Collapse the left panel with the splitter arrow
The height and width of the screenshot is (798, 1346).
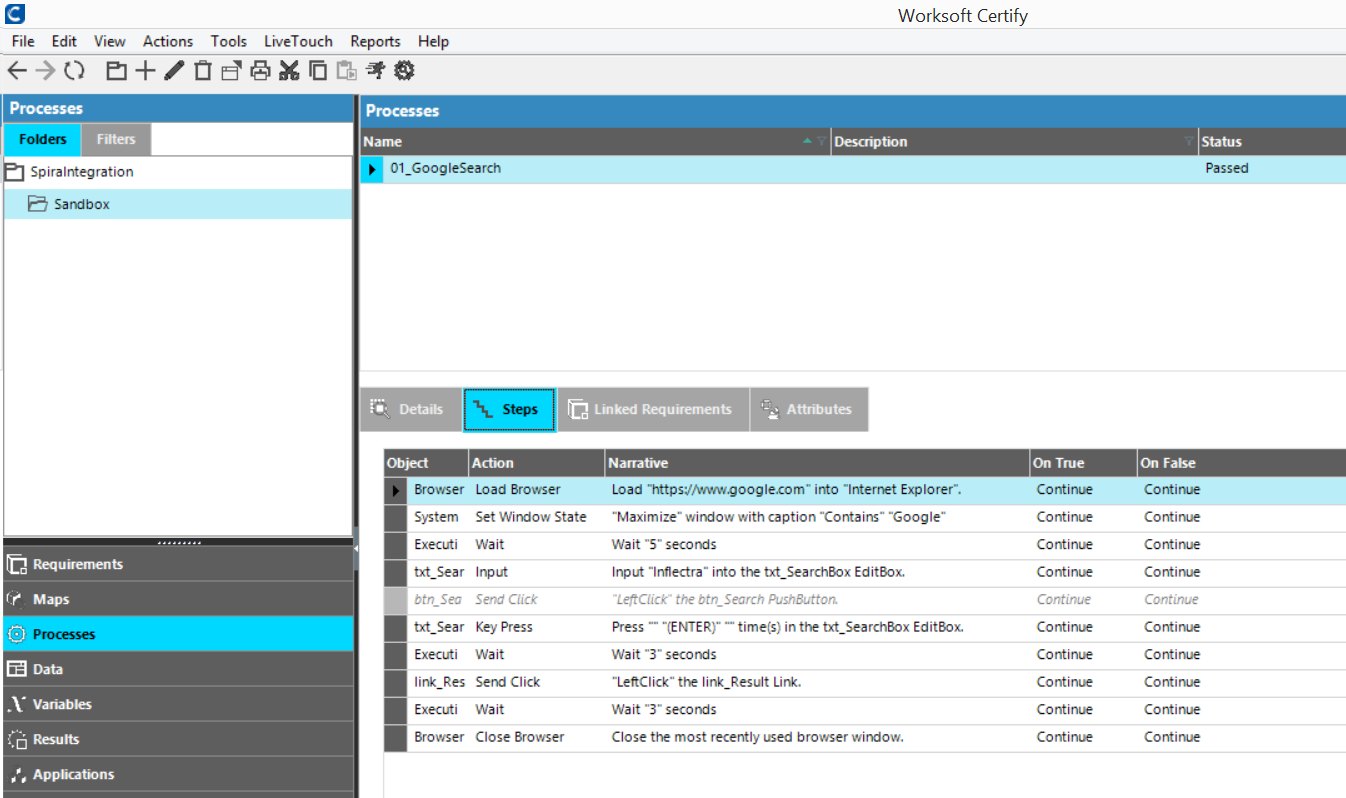click(356, 549)
